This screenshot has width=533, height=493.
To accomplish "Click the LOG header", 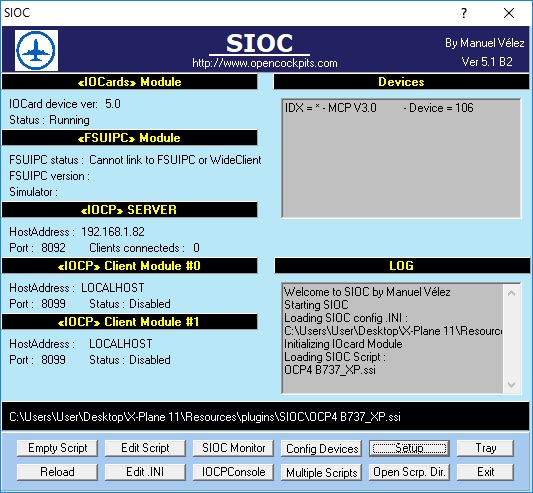I will (402, 266).
